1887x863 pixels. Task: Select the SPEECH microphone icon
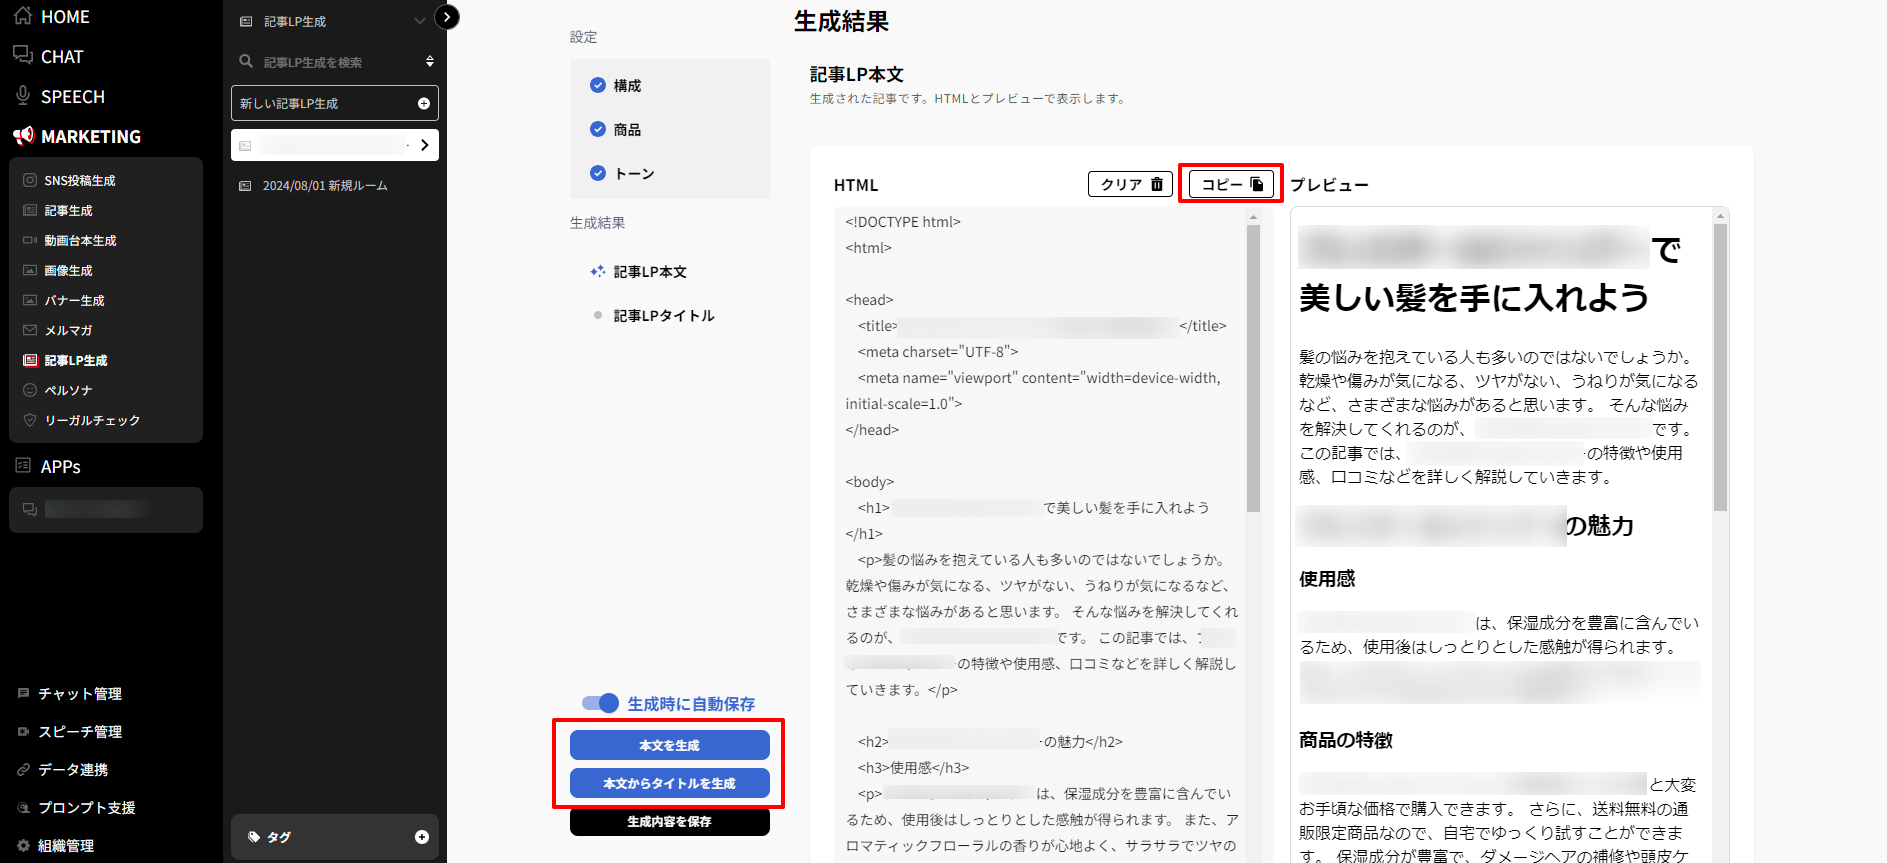click(23, 96)
